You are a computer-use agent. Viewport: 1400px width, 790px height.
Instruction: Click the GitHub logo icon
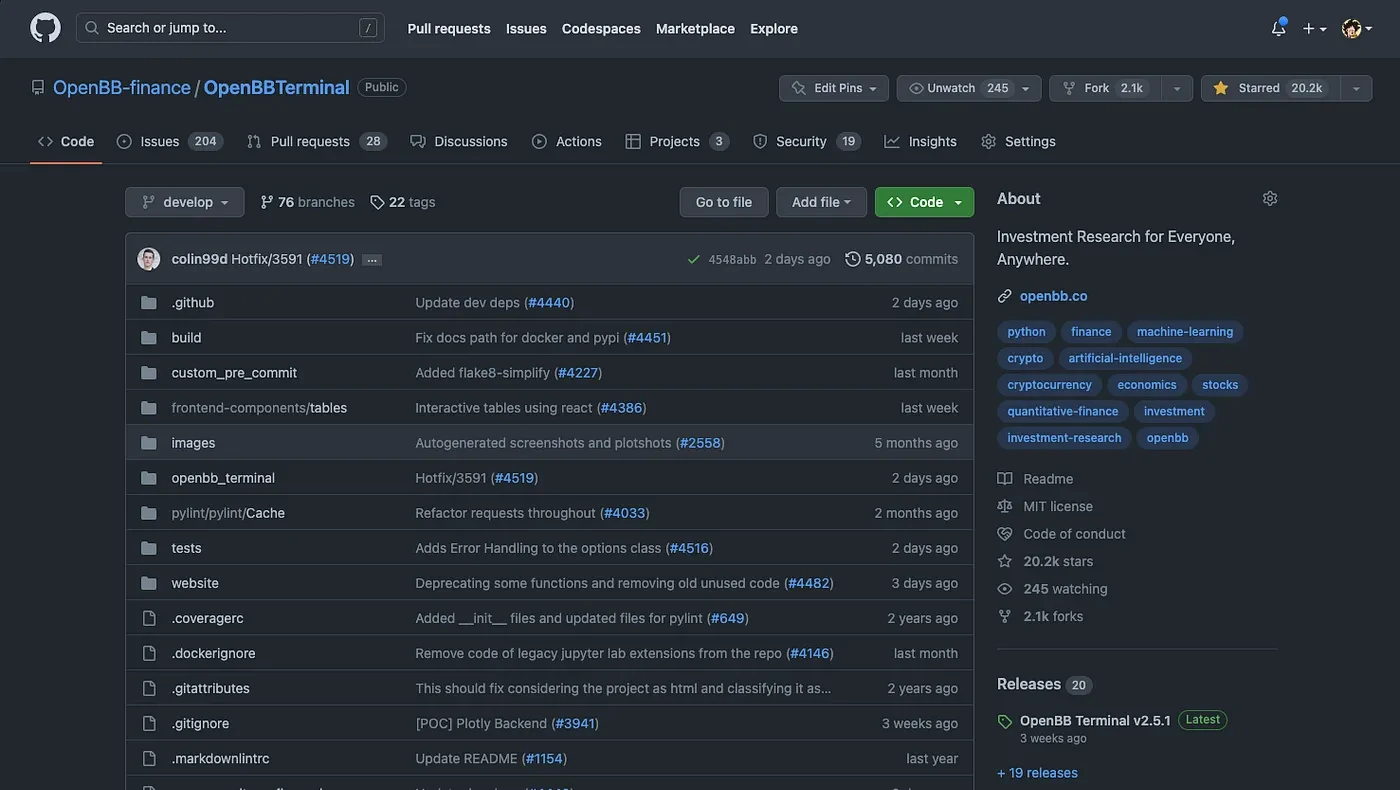click(45, 28)
